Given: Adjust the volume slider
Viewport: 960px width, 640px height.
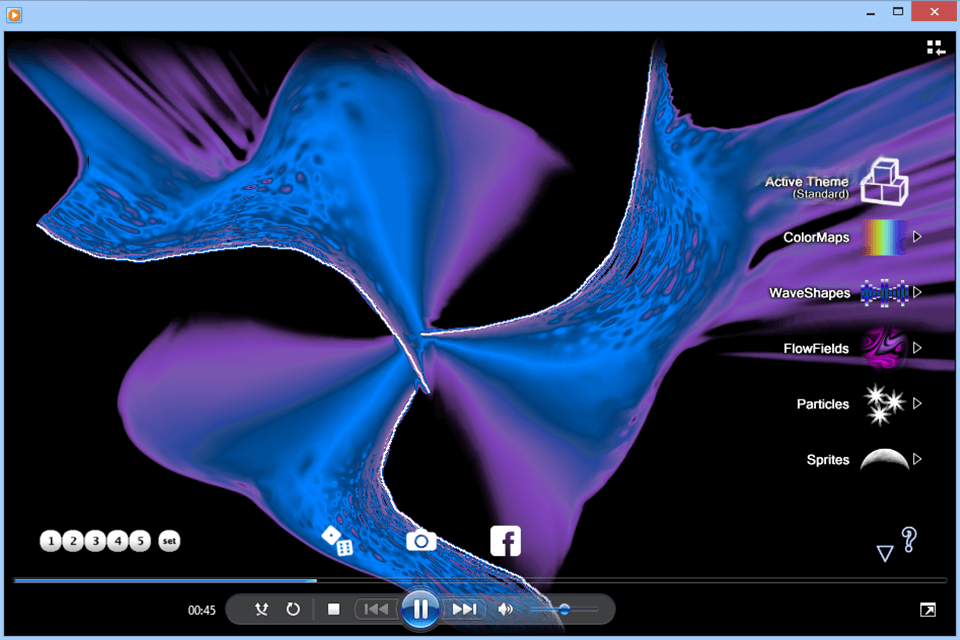Looking at the screenshot, I should pos(563,609).
